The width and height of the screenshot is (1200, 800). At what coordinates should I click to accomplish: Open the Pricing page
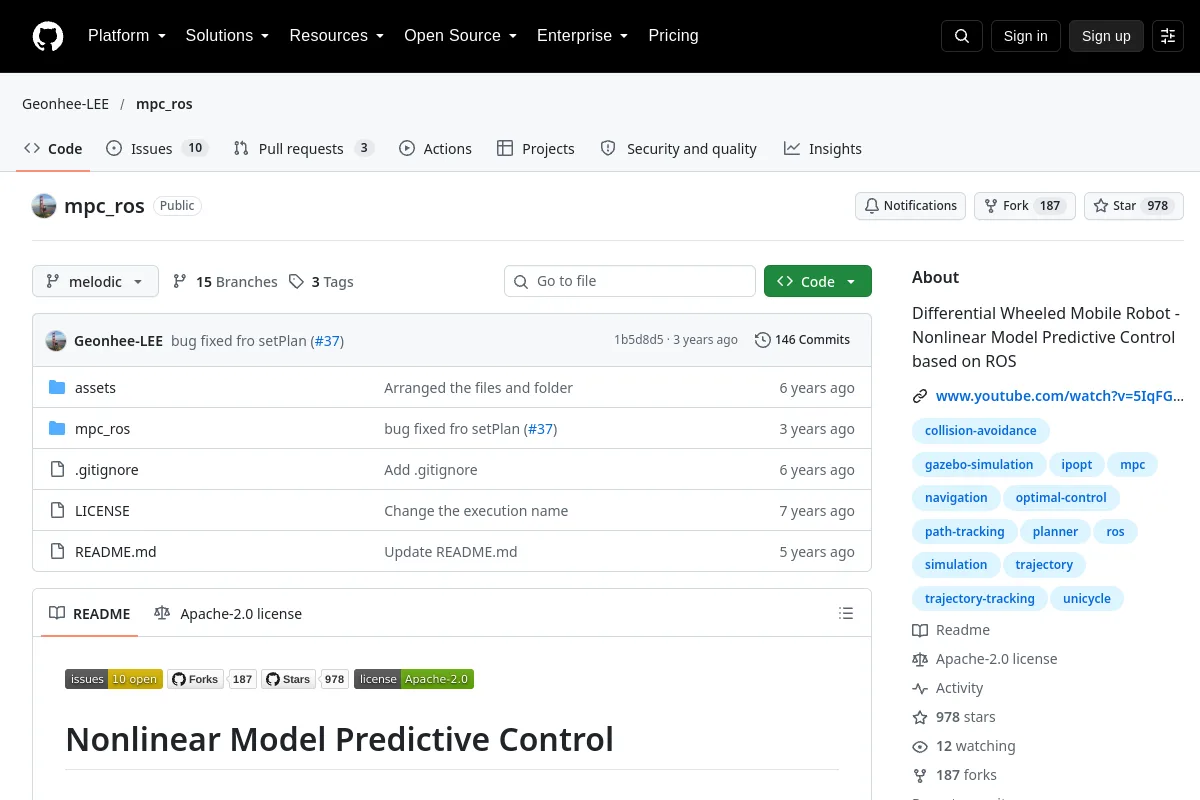click(673, 36)
